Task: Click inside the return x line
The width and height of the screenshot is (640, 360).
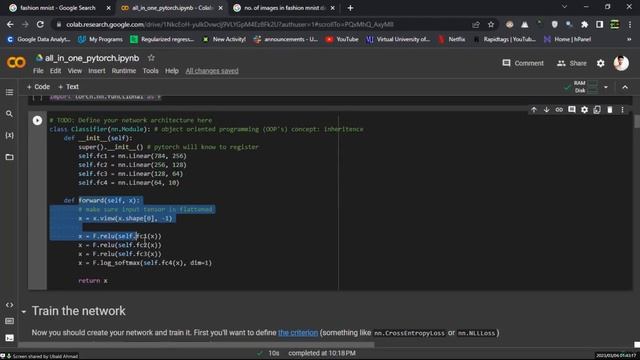Action: (93, 280)
